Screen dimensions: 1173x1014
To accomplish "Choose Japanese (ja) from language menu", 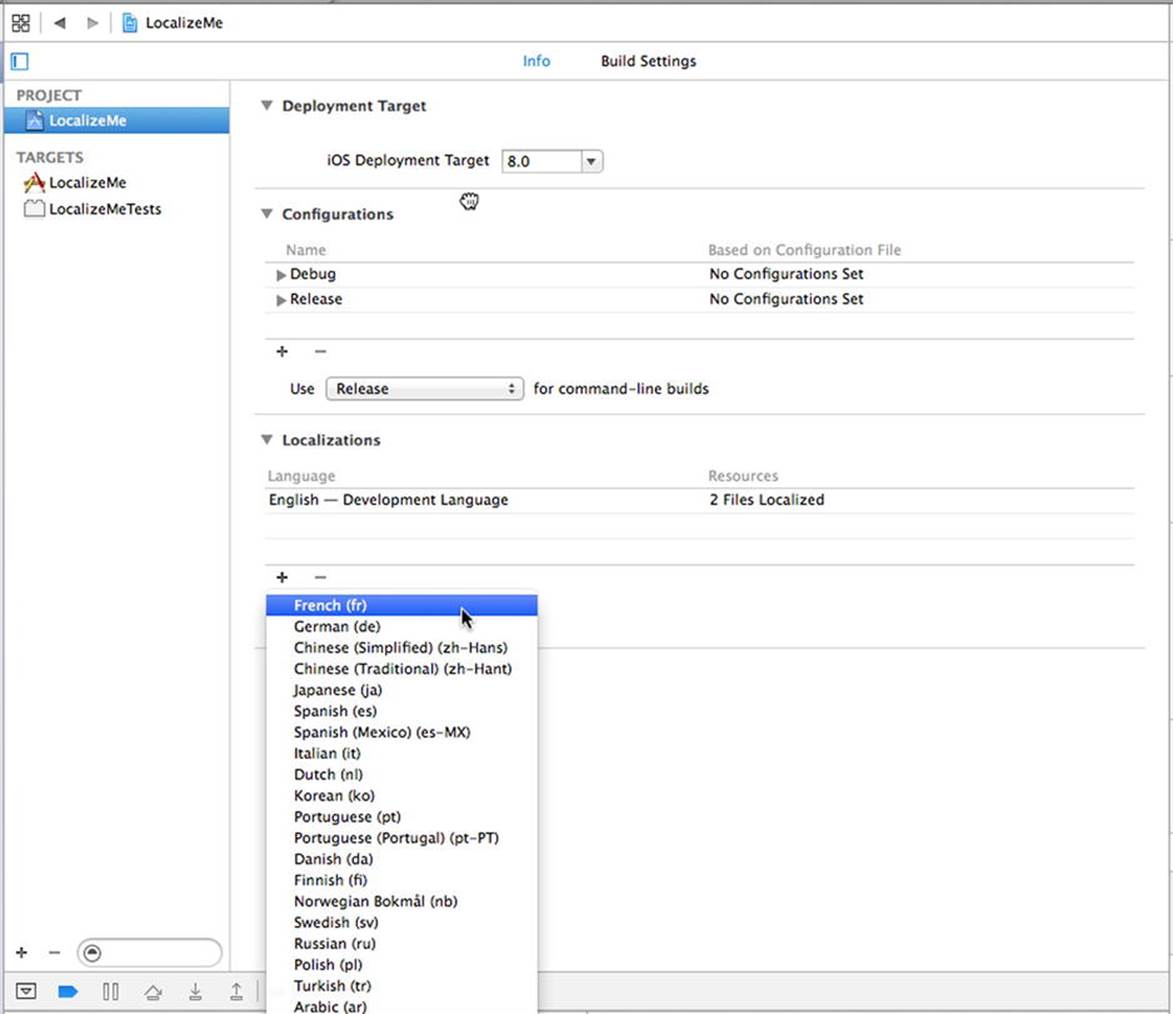I will (402, 690).
